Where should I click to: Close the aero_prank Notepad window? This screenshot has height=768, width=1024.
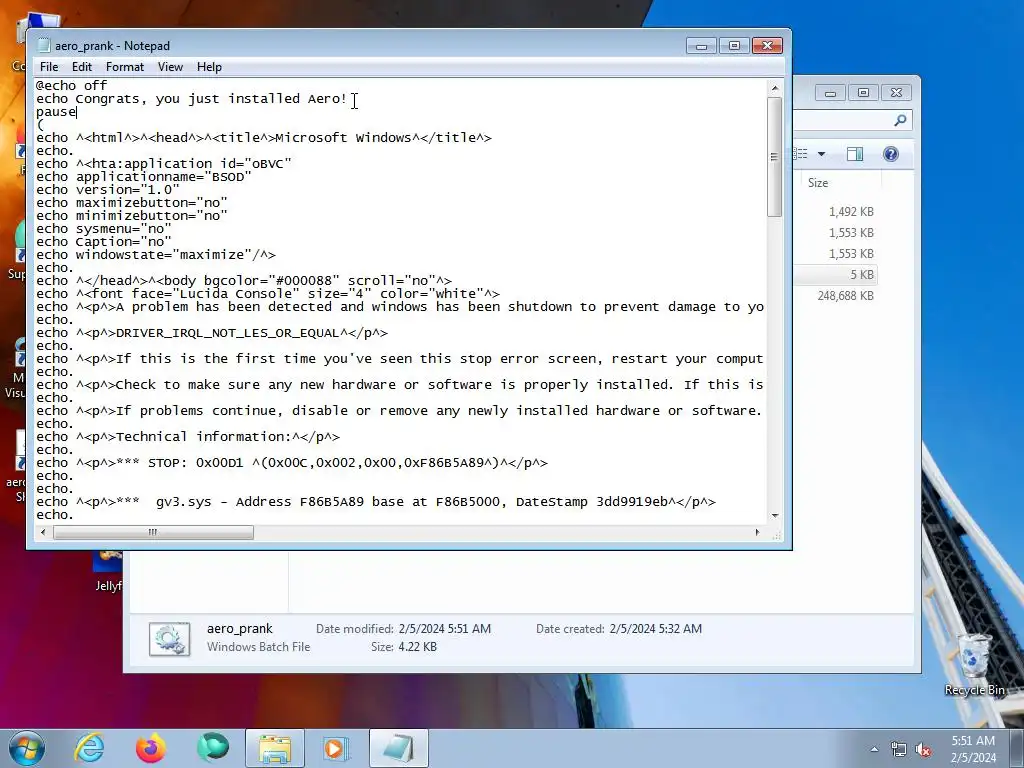(767, 46)
